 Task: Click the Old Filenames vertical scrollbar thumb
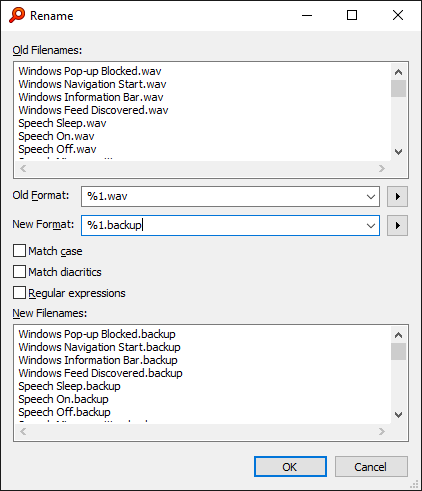(x=398, y=88)
